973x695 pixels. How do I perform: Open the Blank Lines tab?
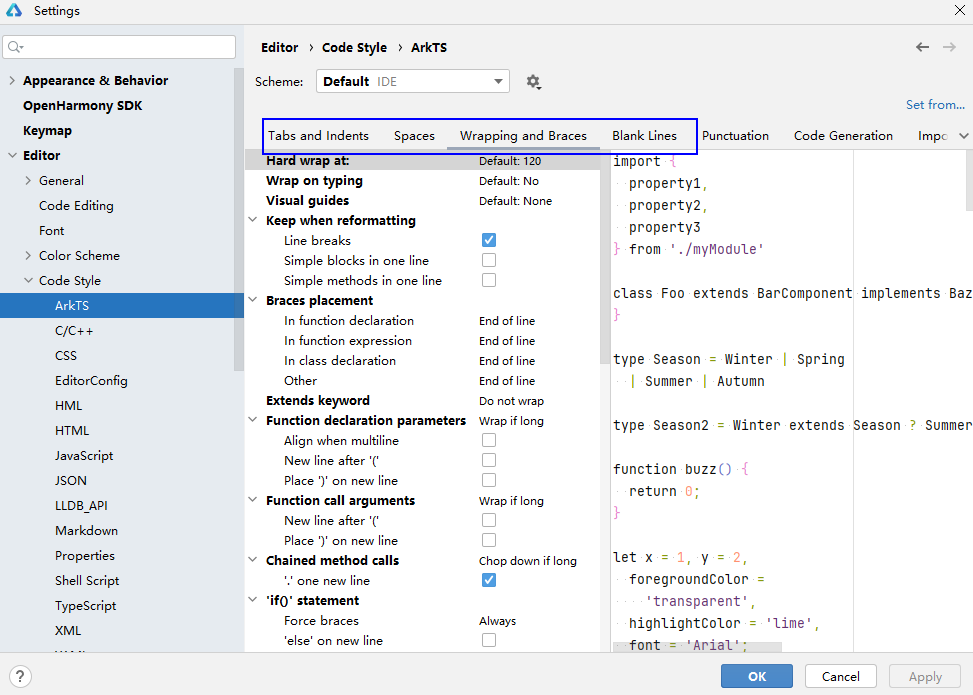(x=644, y=136)
